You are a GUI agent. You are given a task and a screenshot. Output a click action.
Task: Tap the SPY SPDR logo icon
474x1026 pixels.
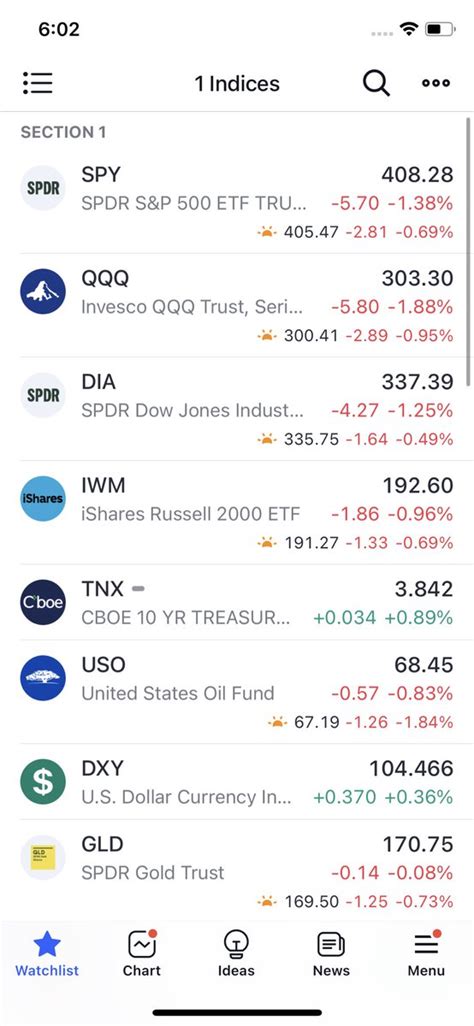tap(43, 188)
